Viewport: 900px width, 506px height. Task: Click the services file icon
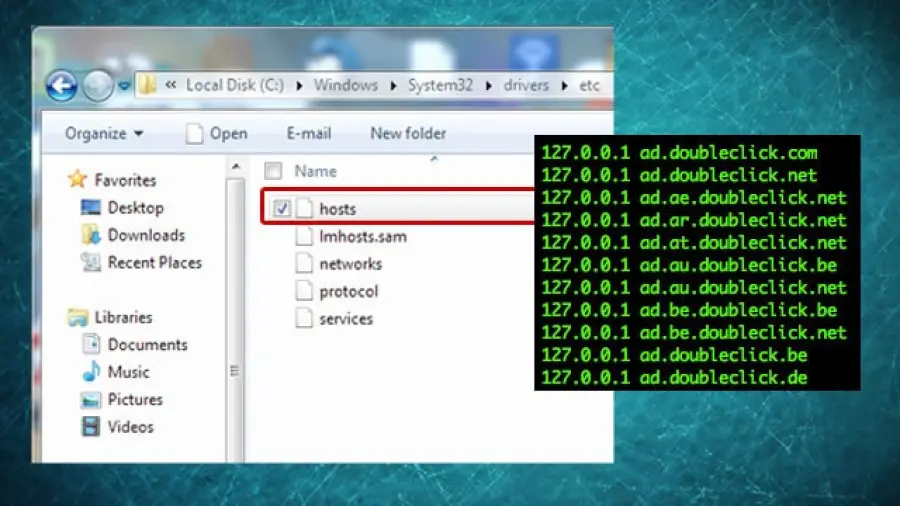point(304,318)
